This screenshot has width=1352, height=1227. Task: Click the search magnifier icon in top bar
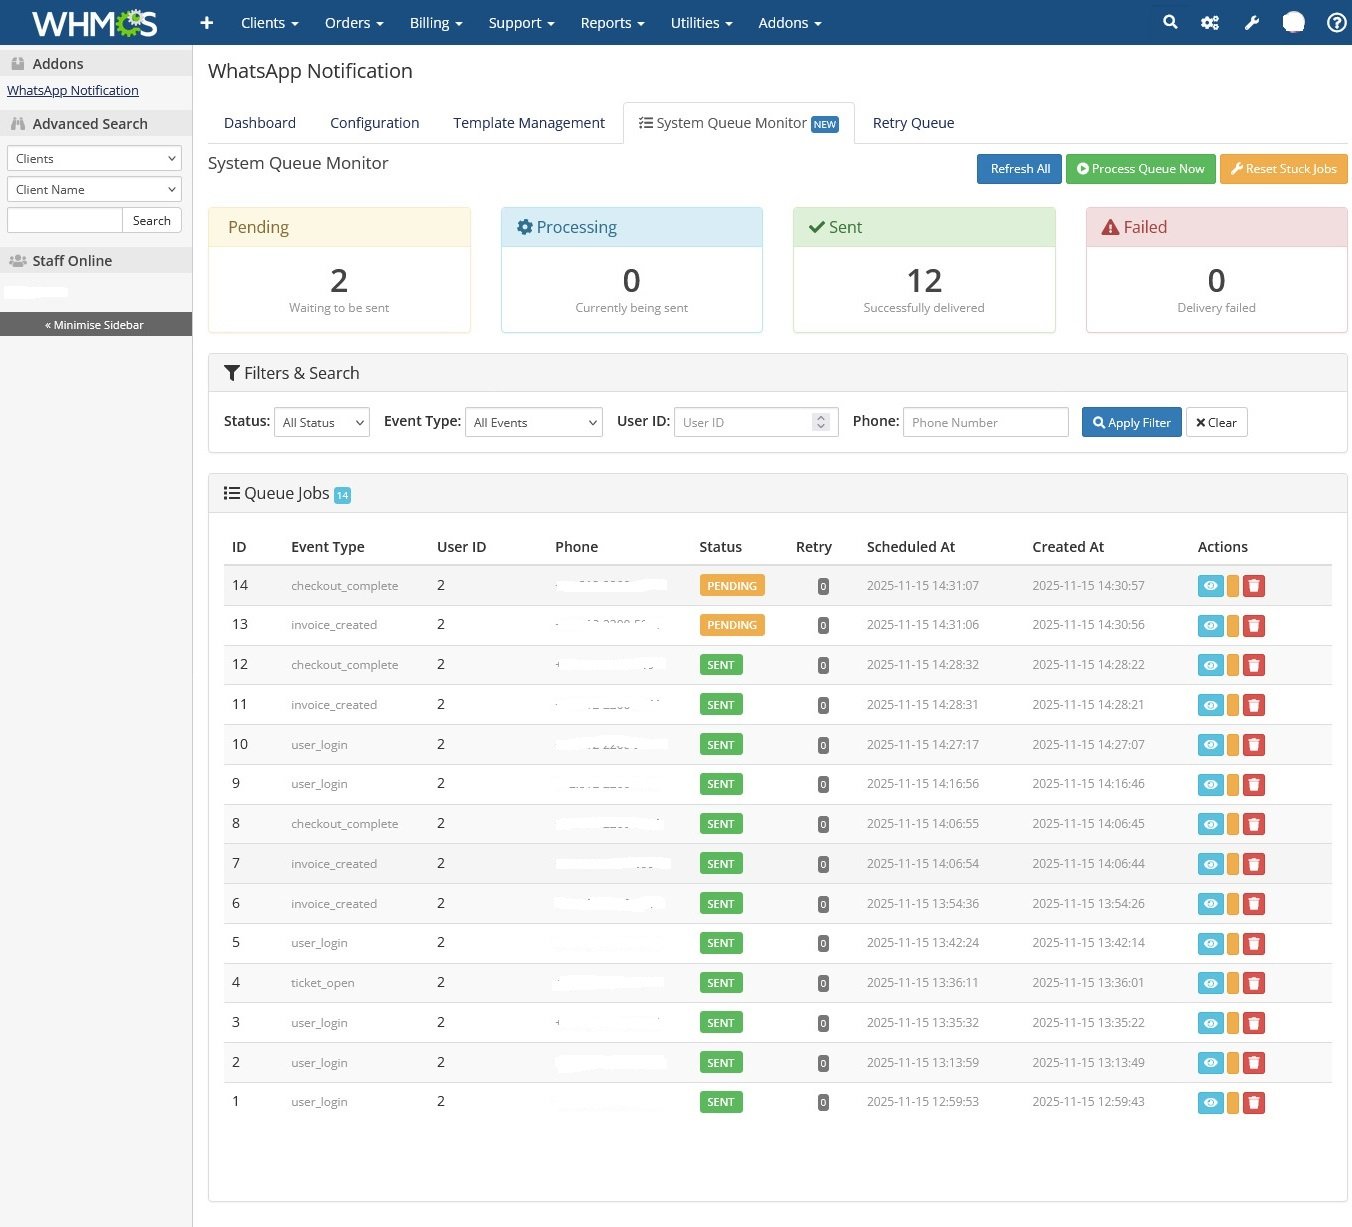[x=1170, y=22]
